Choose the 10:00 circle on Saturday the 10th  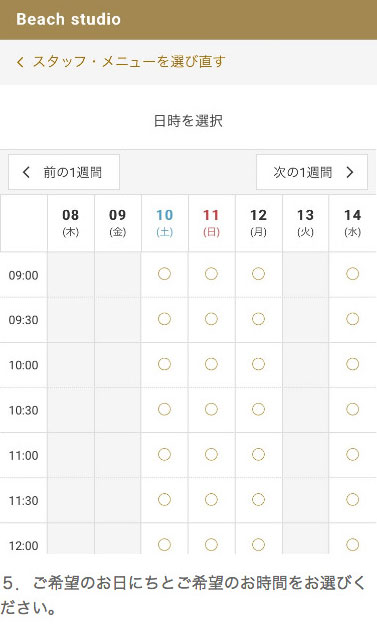164,364
